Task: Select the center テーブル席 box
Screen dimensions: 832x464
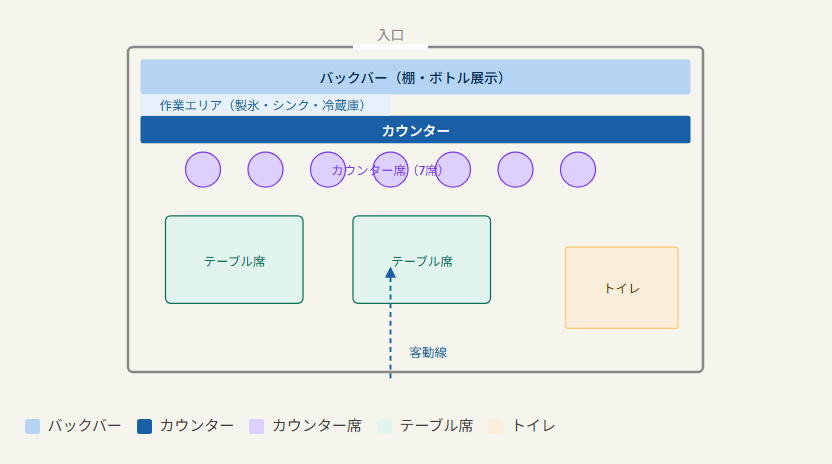Action: coord(422,260)
